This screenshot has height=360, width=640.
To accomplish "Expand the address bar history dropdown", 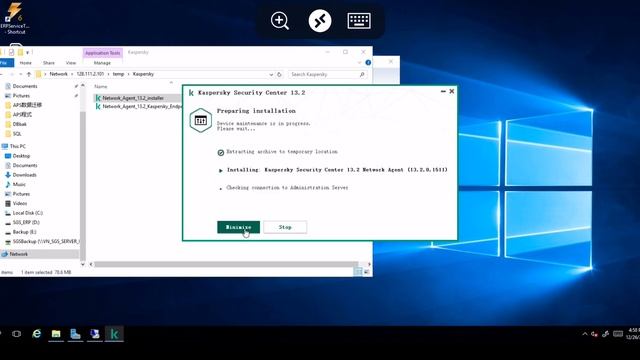I will (x=271, y=74).
